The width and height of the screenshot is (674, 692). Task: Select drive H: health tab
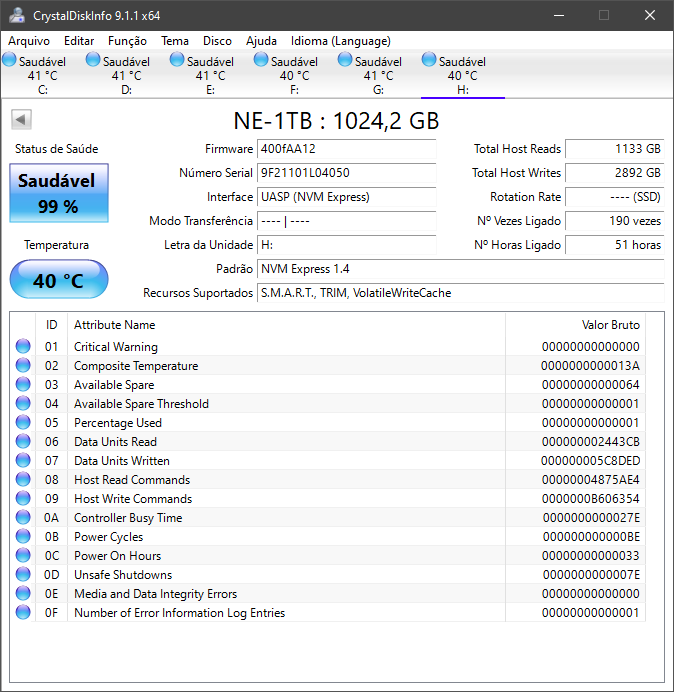[x=463, y=75]
